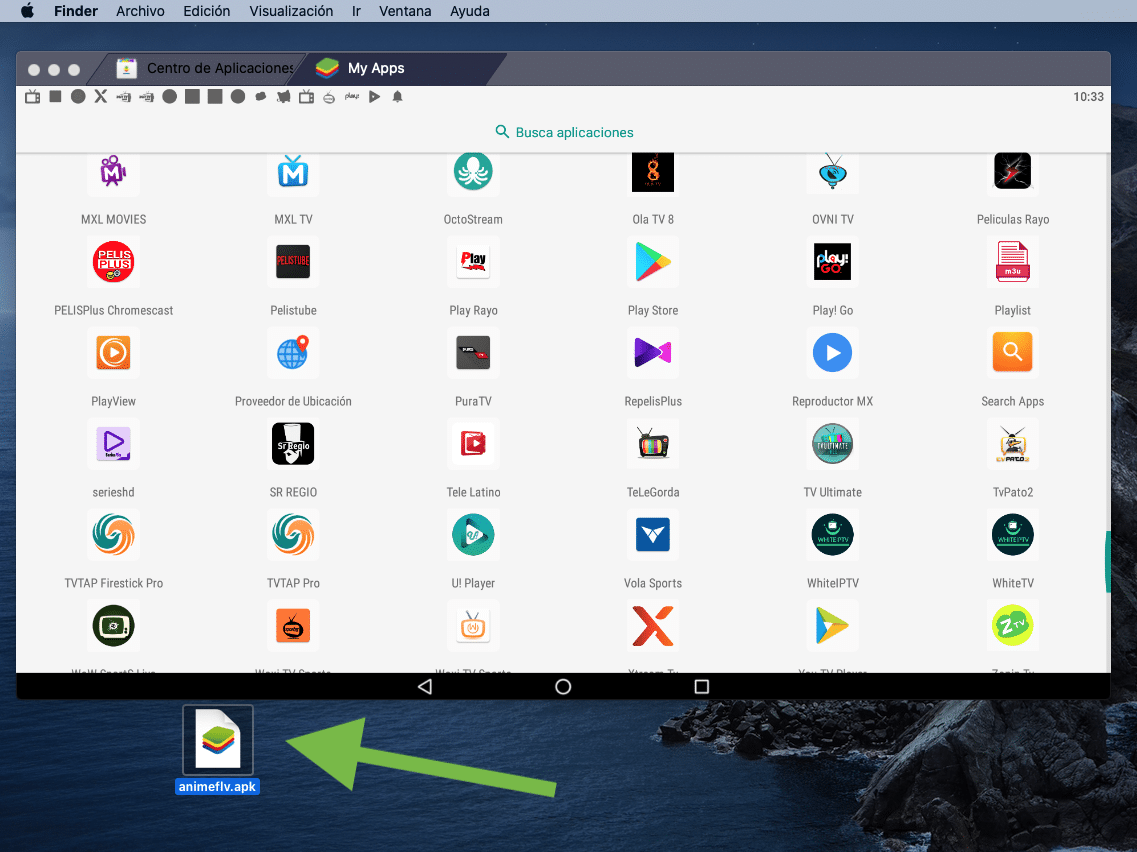Open Search Apps

point(1012,352)
